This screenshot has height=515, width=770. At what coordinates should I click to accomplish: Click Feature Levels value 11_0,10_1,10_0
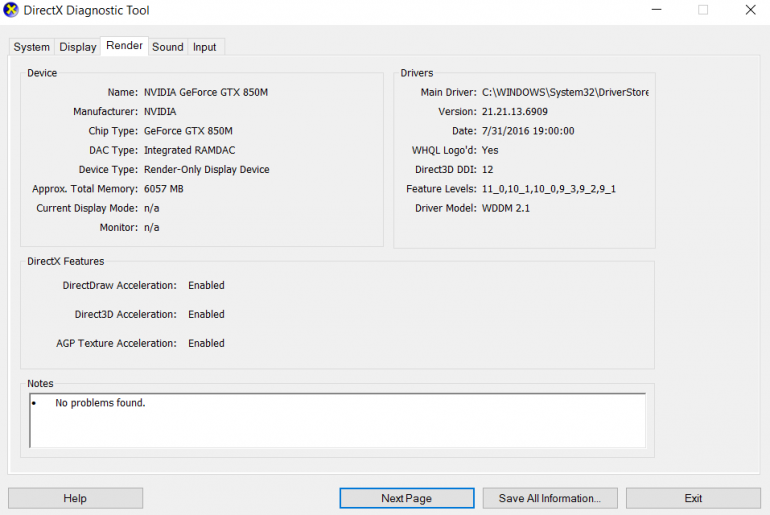[x=549, y=189]
